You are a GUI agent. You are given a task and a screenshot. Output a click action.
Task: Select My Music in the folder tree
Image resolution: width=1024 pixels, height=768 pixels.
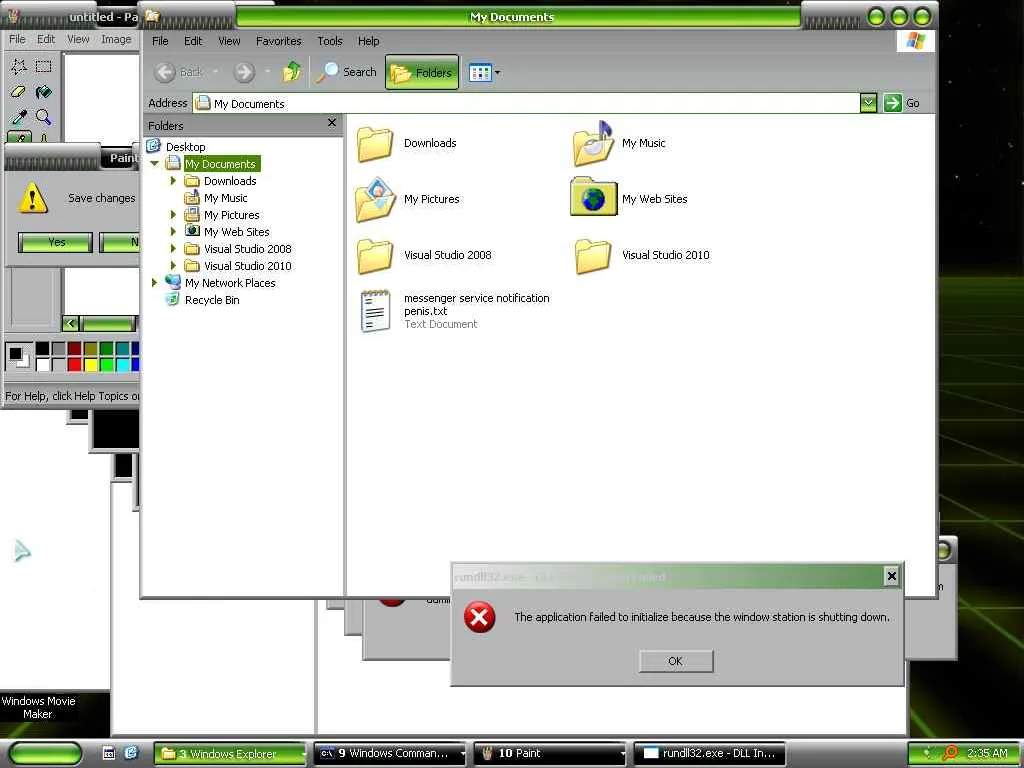coord(225,198)
